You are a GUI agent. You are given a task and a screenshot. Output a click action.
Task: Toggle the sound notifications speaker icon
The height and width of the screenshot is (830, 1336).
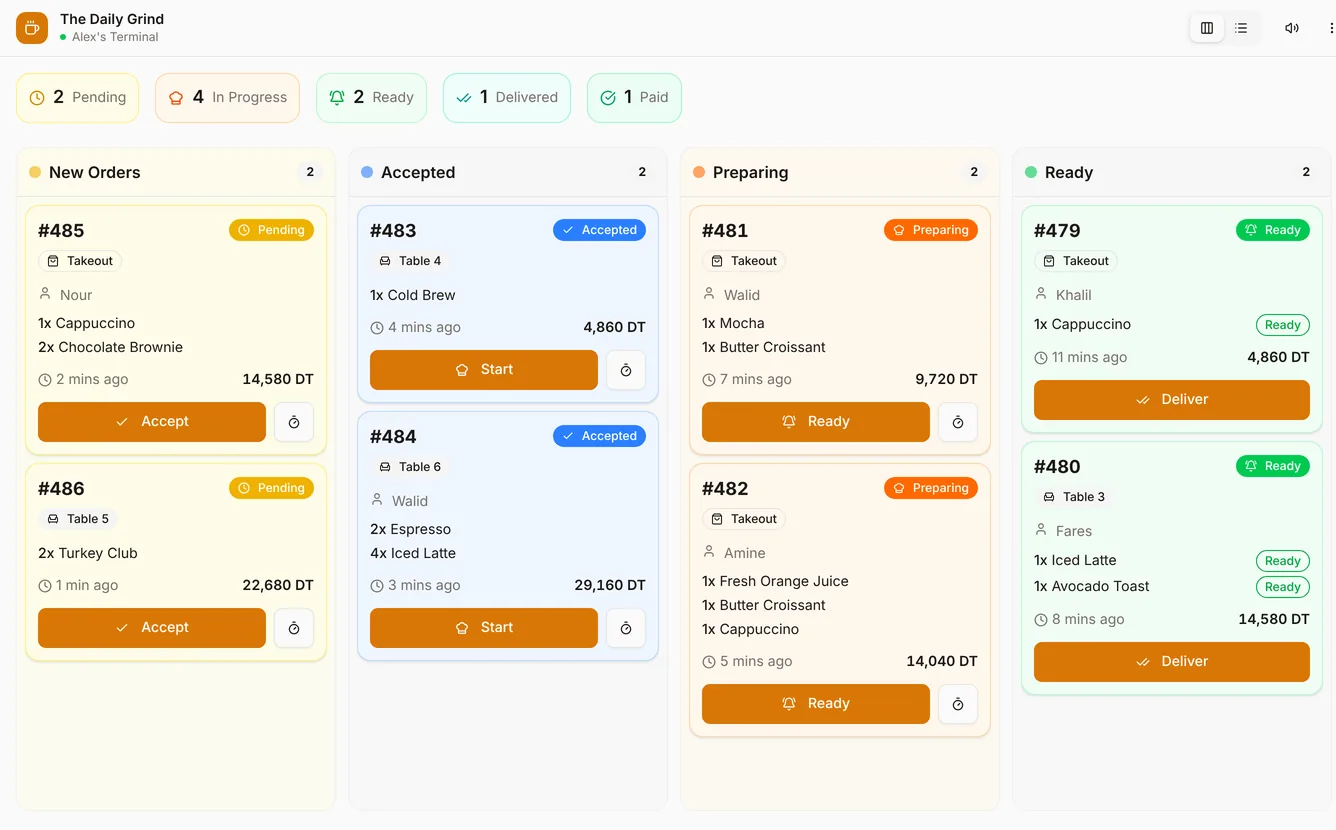coord(1292,28)
